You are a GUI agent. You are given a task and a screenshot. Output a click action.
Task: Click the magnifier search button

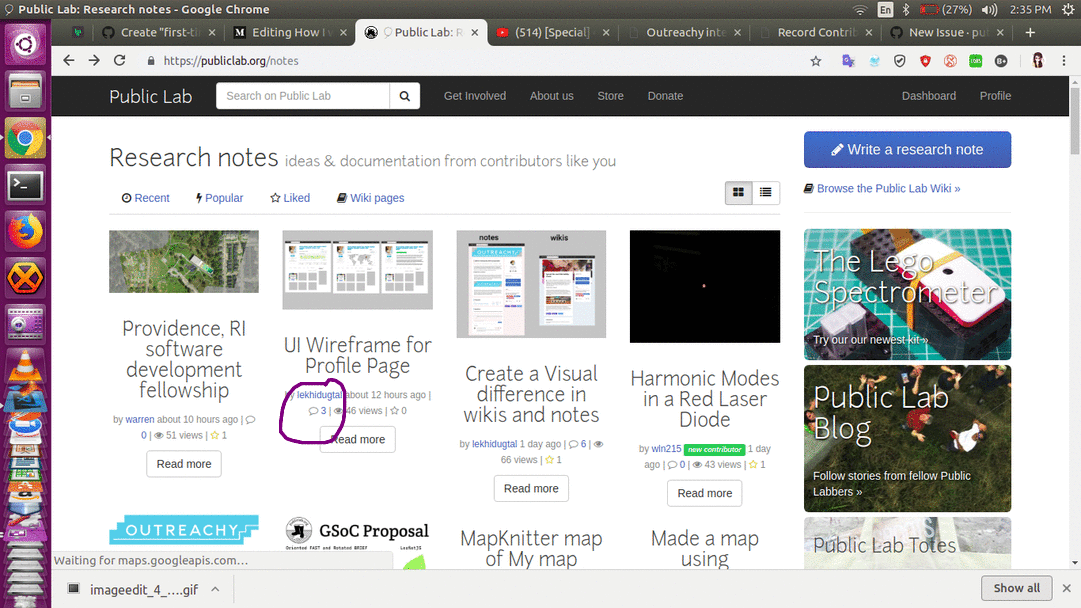pos(405,96)
